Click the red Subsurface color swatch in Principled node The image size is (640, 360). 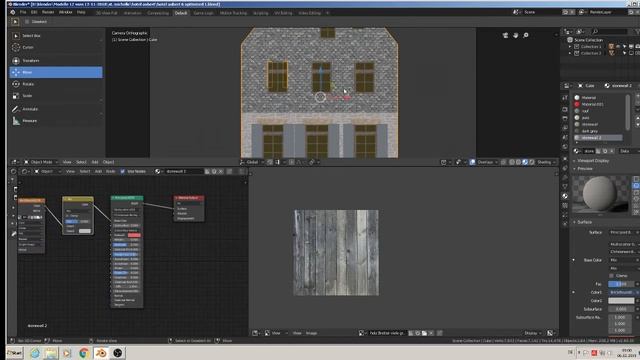(134, 235)
